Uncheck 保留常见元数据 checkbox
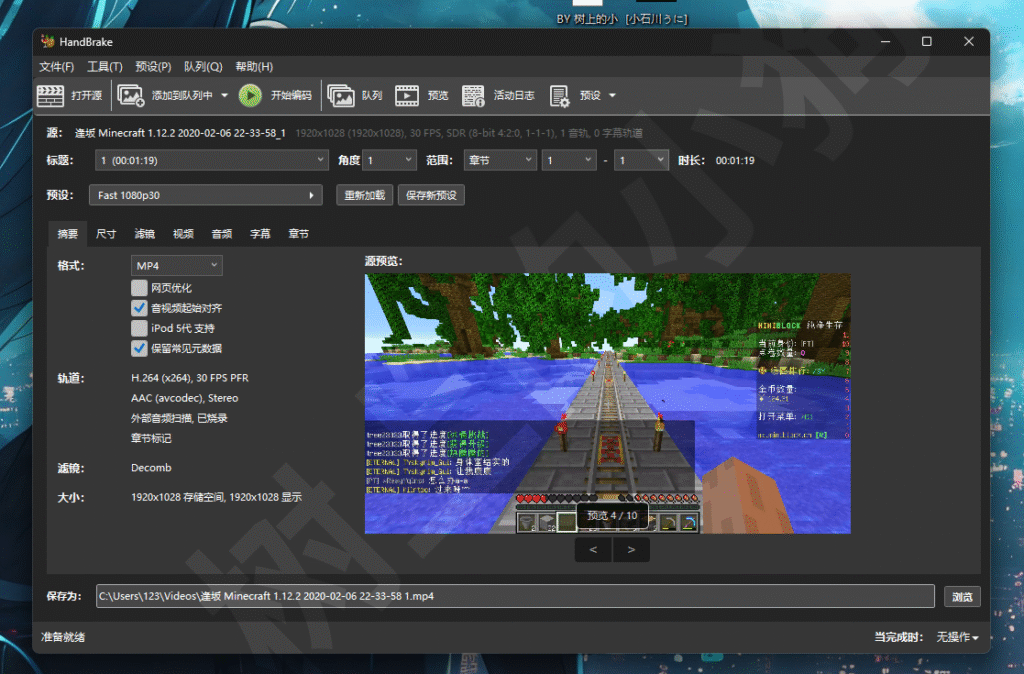Screen dimensions: 1024x674 click(x=139, y=349)
